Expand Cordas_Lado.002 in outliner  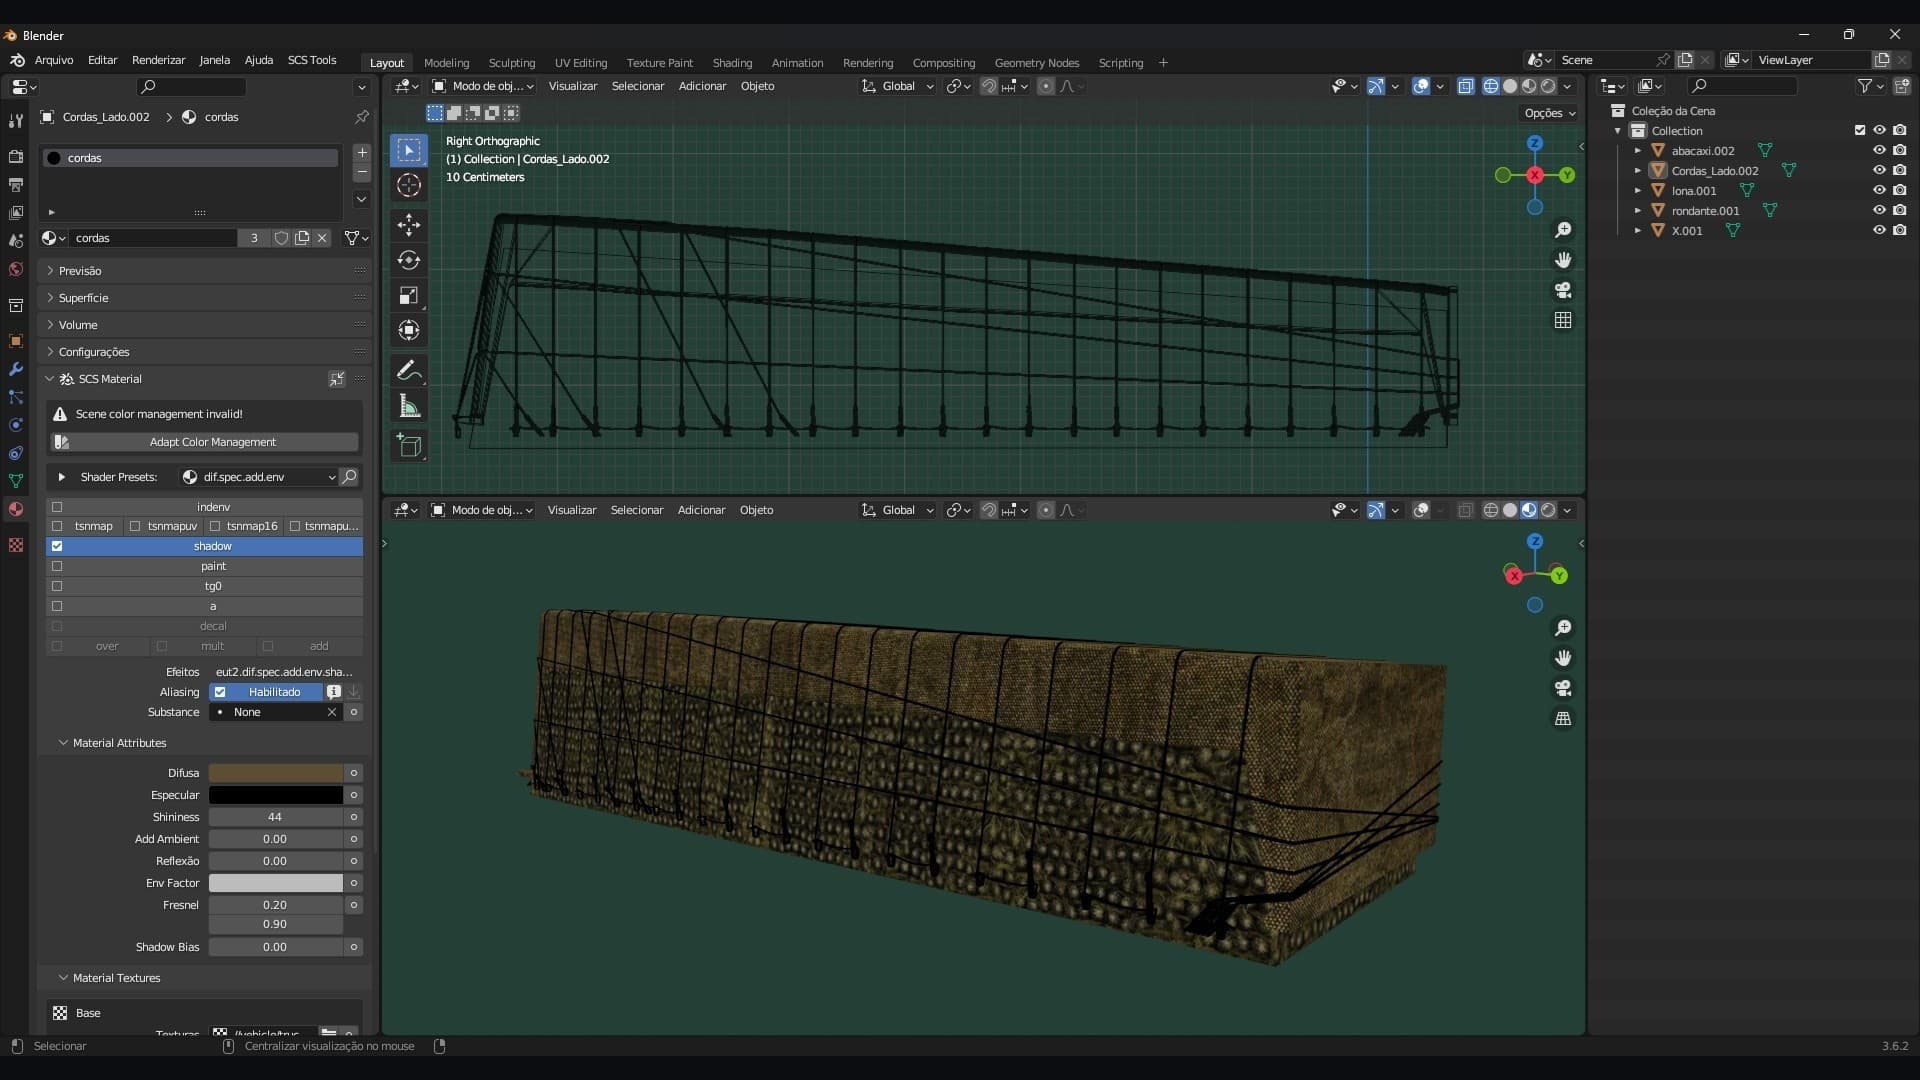coord(1638,171)
